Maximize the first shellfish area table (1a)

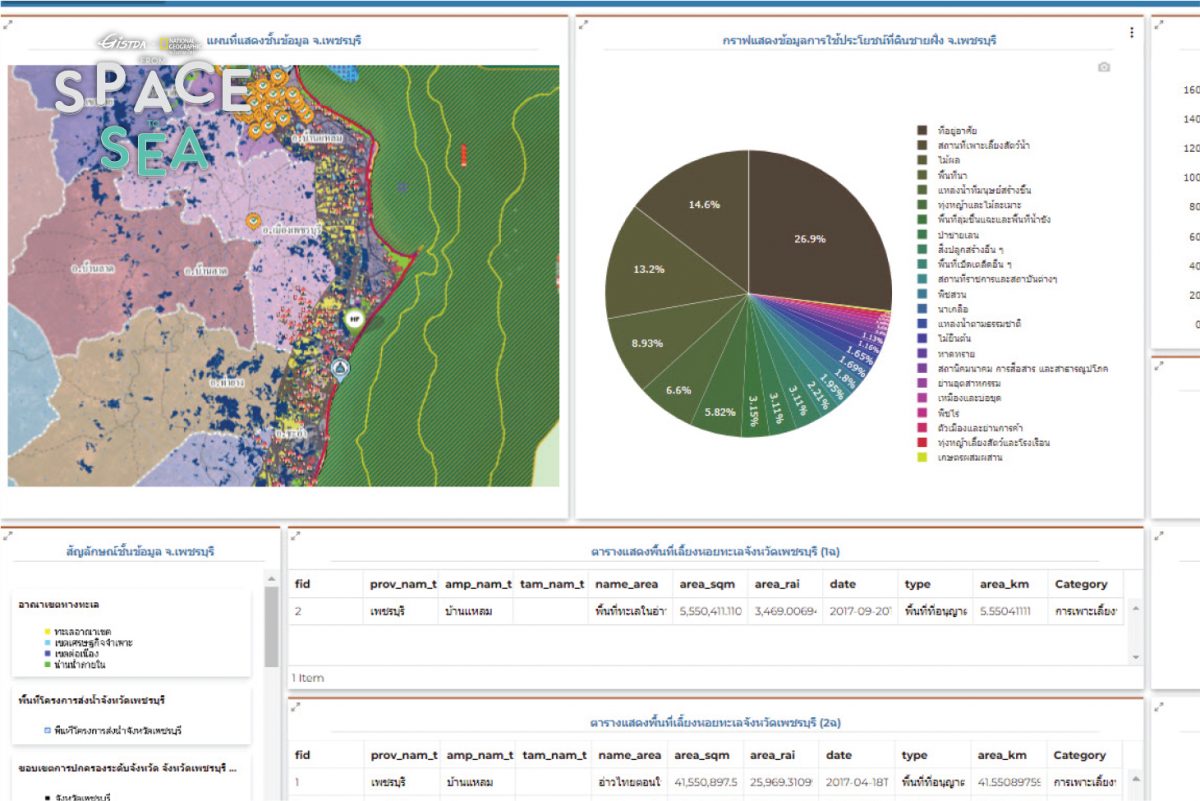click(295, 536)
